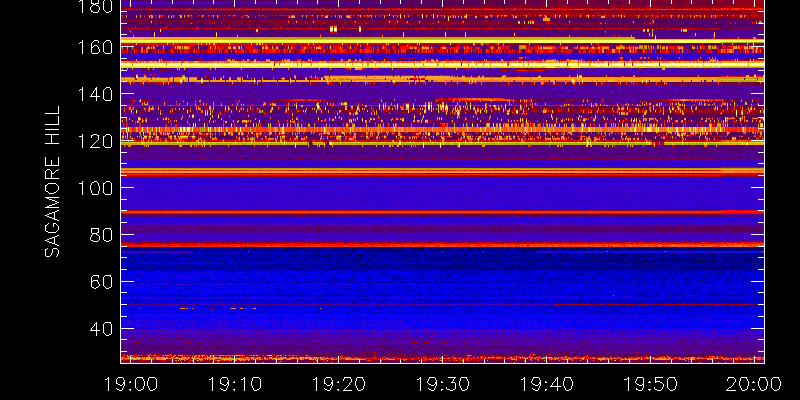Click the 80 frequency axis label
Screen dimensions: 800x400
pos(102,235)
